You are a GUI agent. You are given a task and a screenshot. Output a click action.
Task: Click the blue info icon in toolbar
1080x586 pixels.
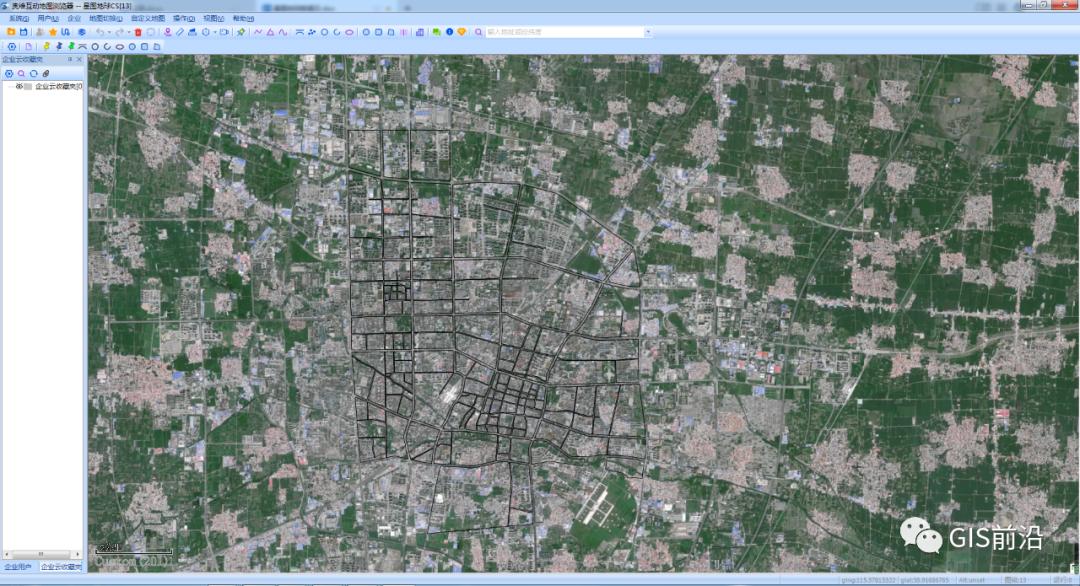point(449,32)
